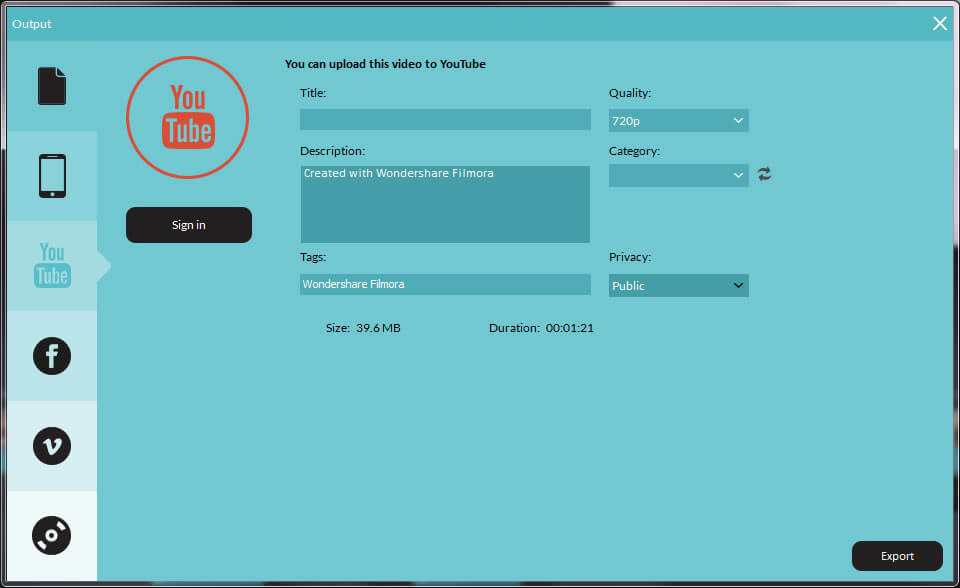Screen dimensions: 960x588
Task: Click the Tags field with Wondershare Filmora
Action: click(x=445, y=284)
